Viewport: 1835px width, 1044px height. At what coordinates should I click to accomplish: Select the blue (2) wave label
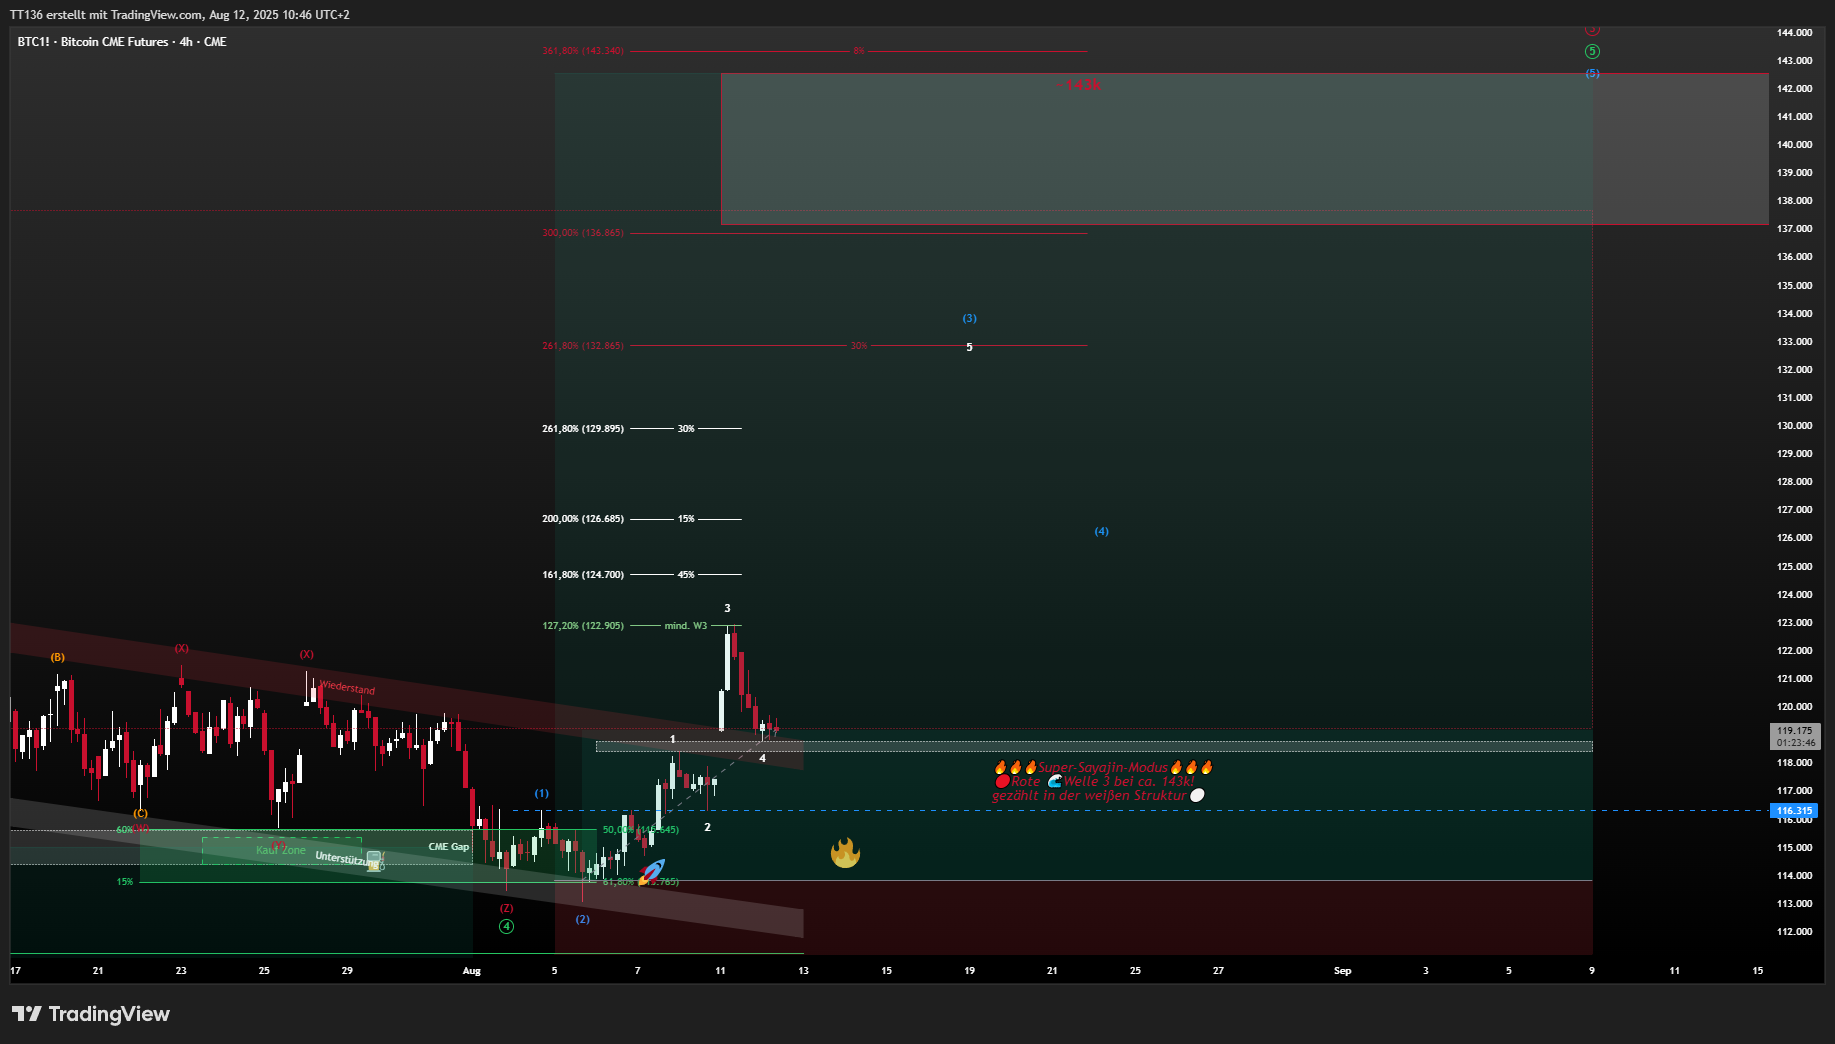(x=582, y=919)
